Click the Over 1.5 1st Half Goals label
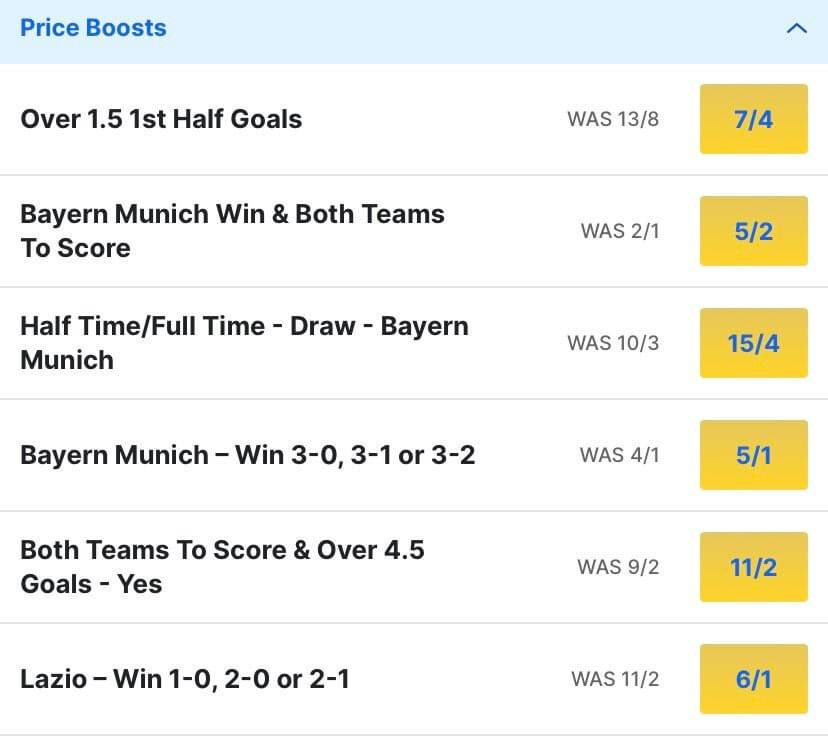Viewport: 828px width, 740px height. pos(161,119)
